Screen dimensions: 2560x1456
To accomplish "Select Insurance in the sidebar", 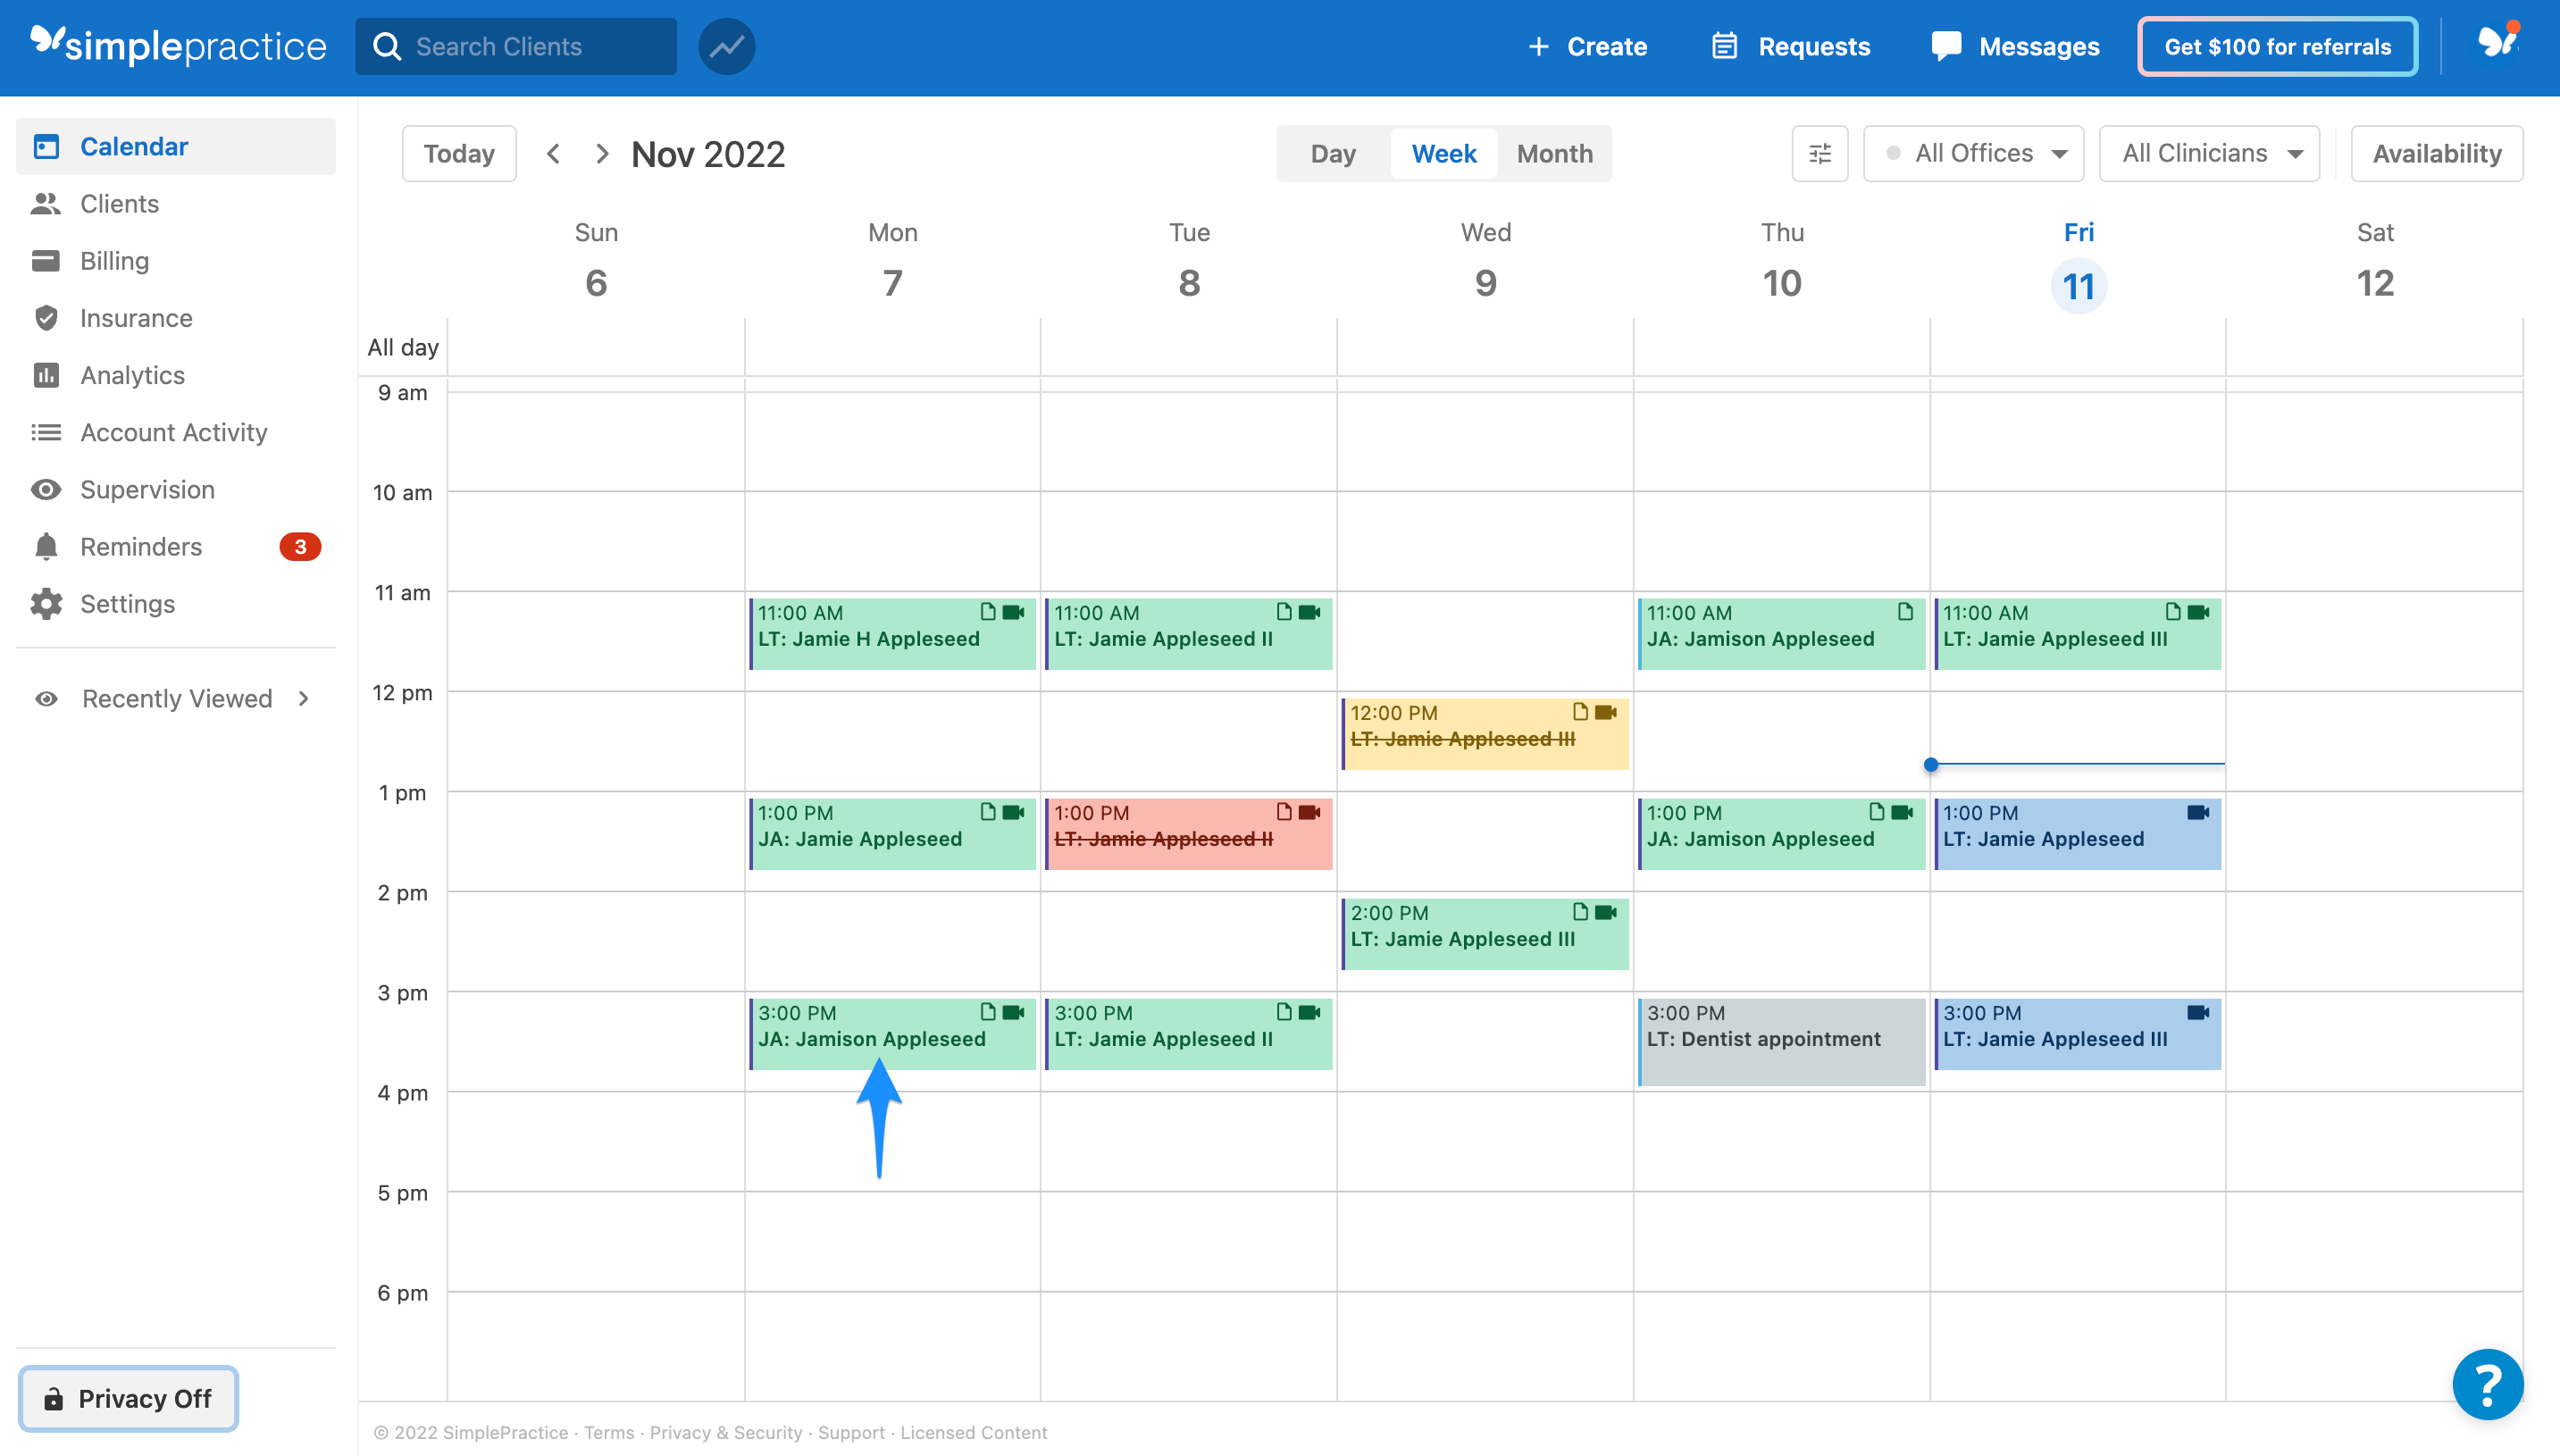I will 136,318.
